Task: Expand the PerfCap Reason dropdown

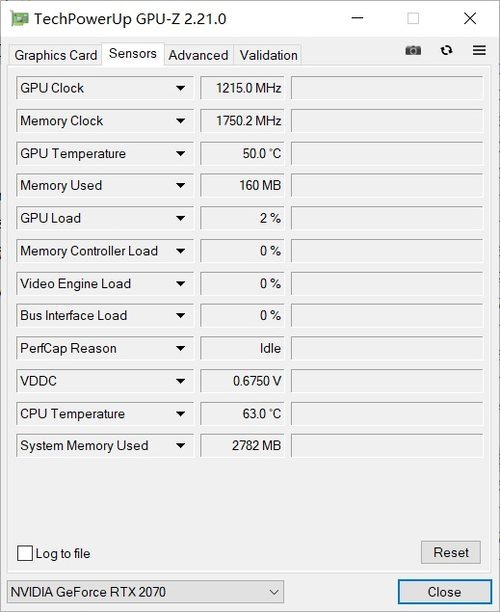Action: (180, 348)
